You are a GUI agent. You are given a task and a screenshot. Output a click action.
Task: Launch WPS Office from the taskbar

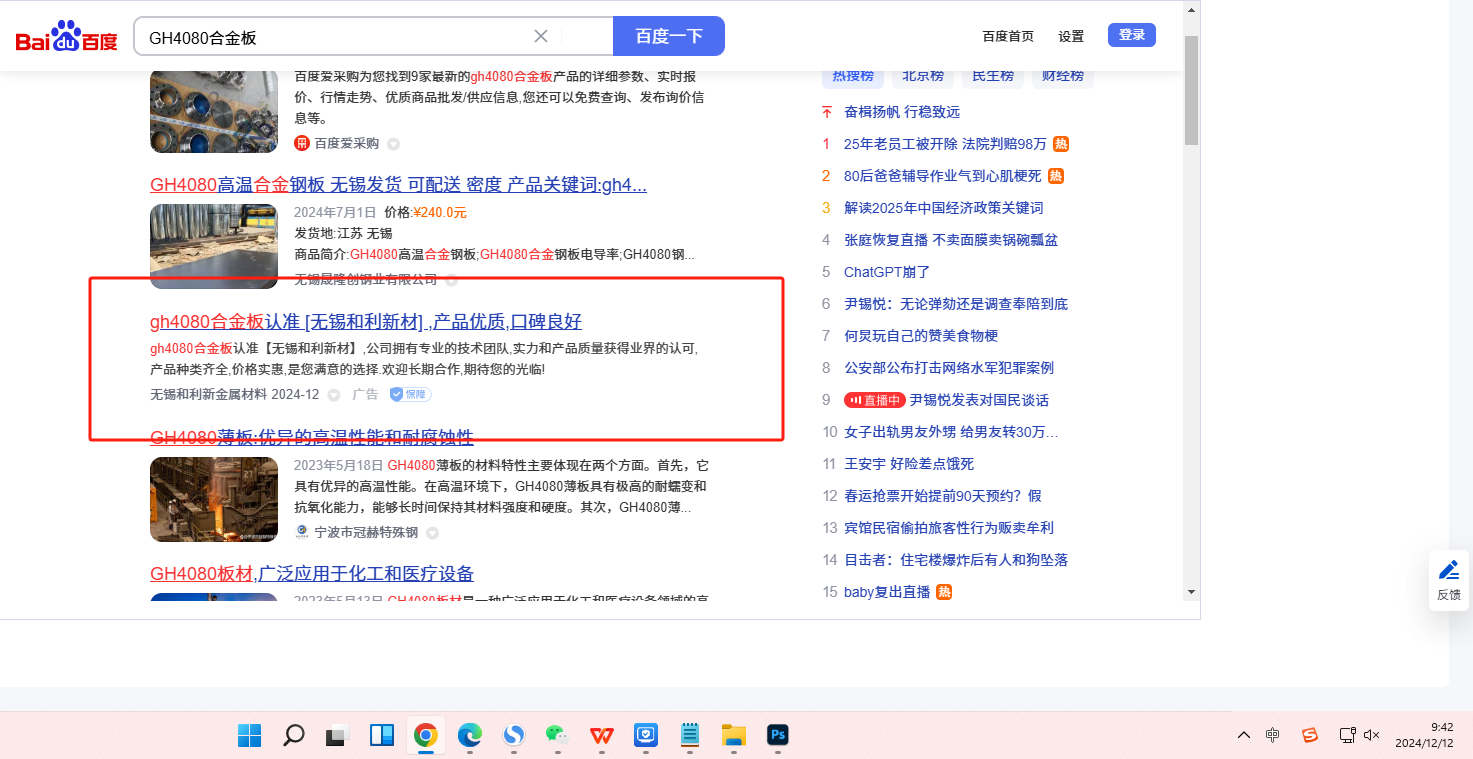602,736
